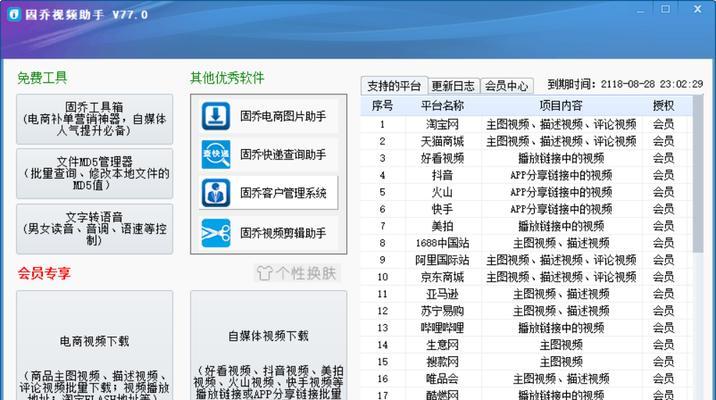Click the 客户管理系统 person icon
The width and height of the screenshot is (716, 400).
point(216,193)
